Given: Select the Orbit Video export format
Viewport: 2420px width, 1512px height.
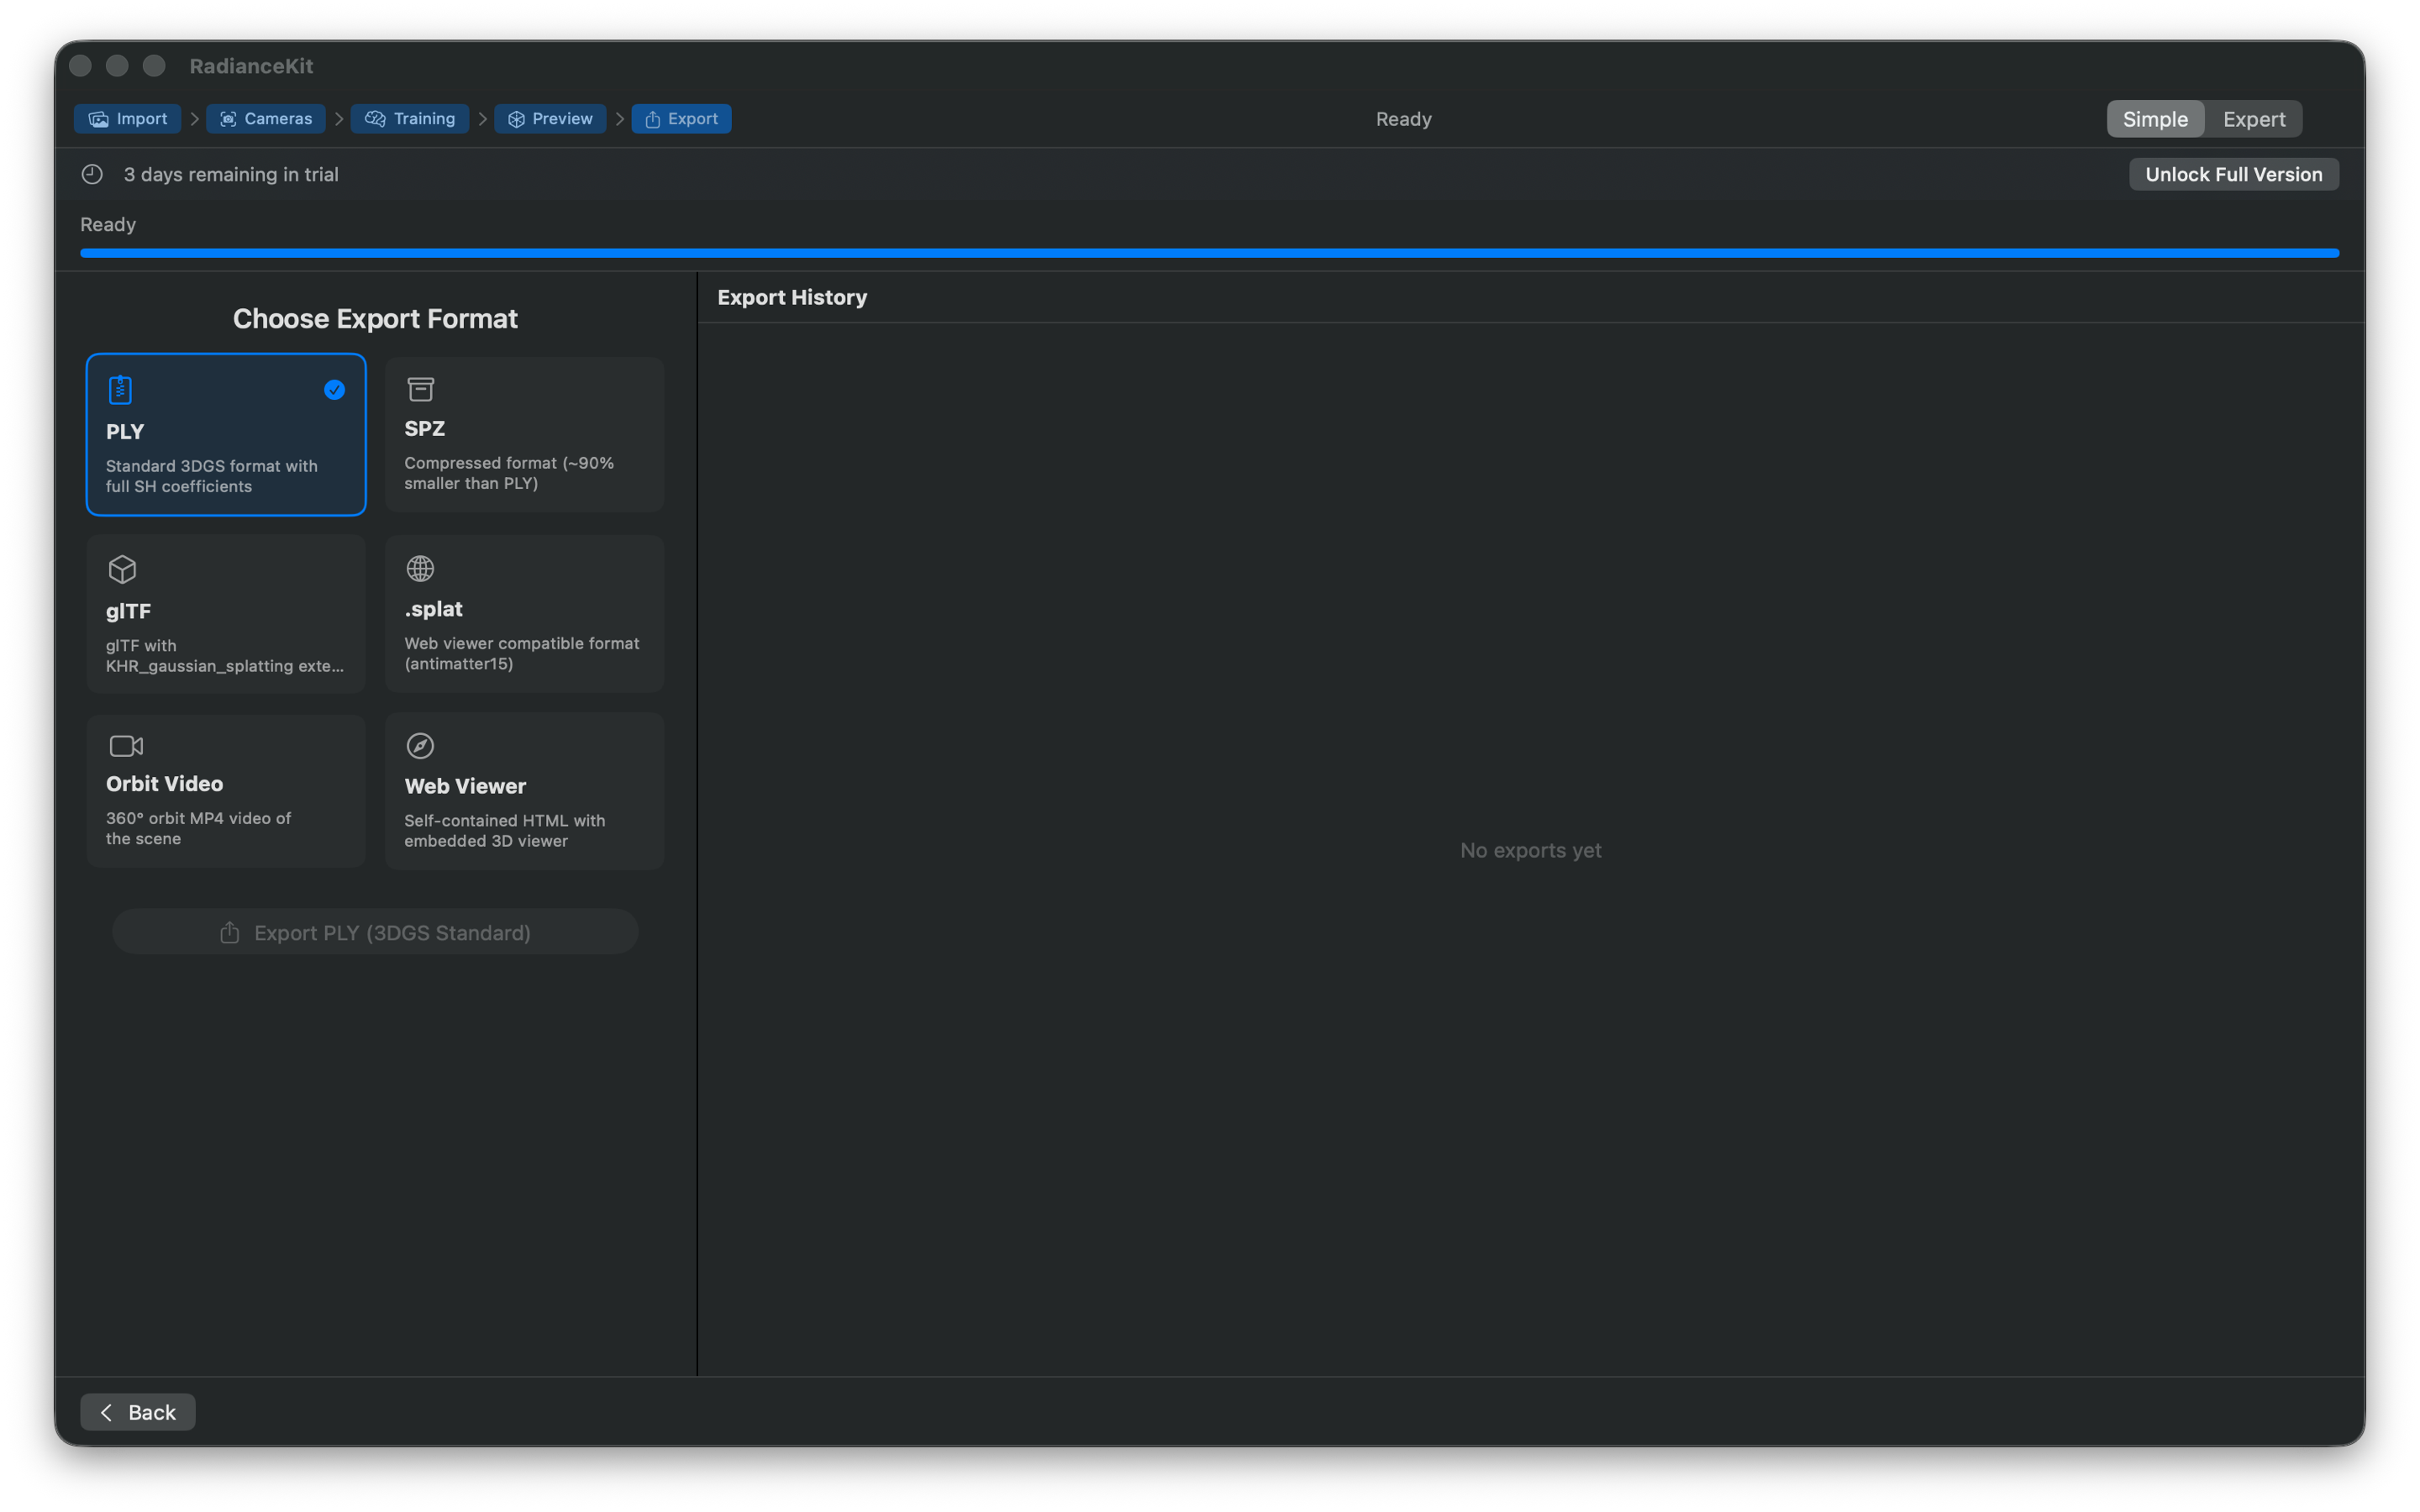Looking at the screenshot, I should (x=225, y=790).
